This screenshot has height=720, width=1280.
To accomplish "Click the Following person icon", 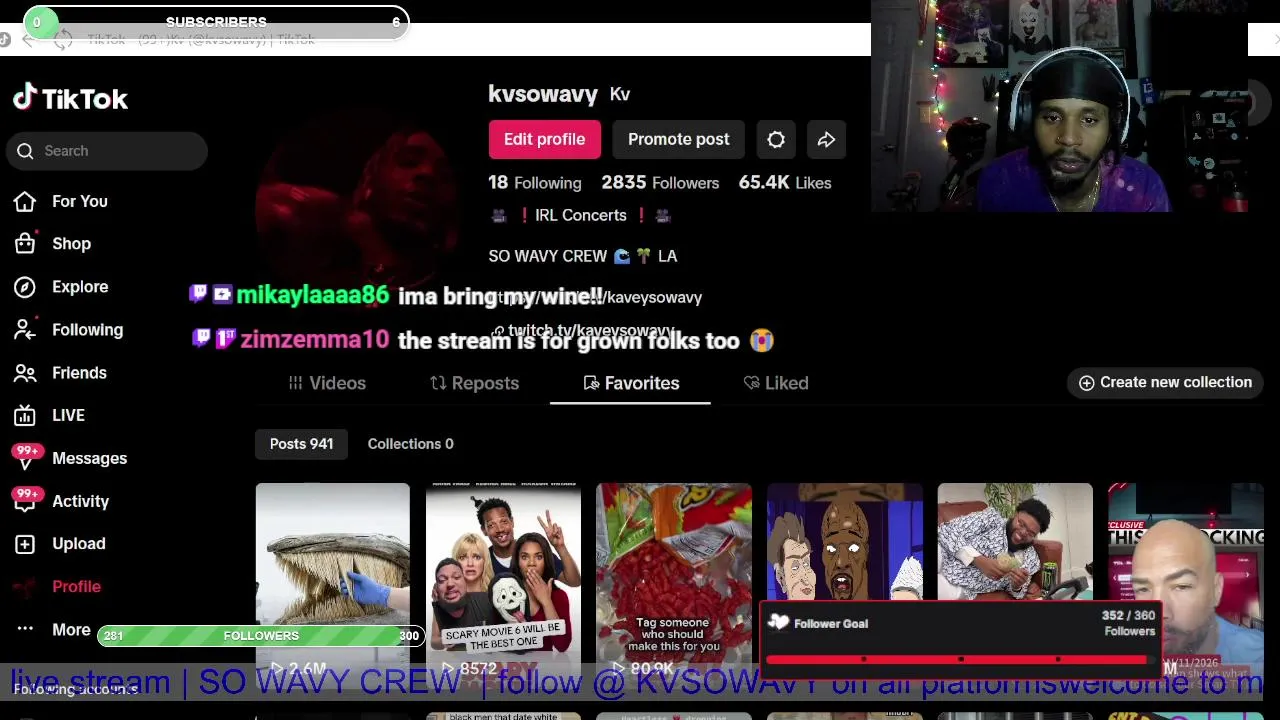I will (x=25, y=330).
